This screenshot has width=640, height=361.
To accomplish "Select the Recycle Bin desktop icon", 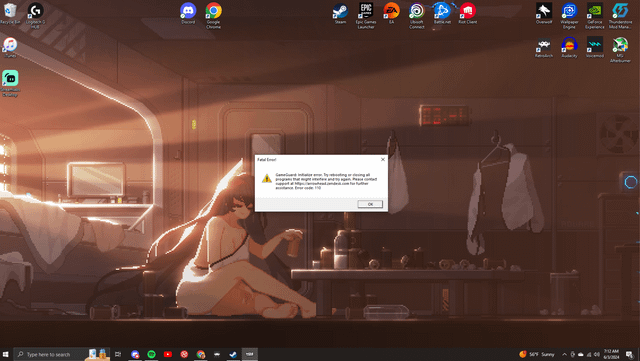I will coord(10,13).
